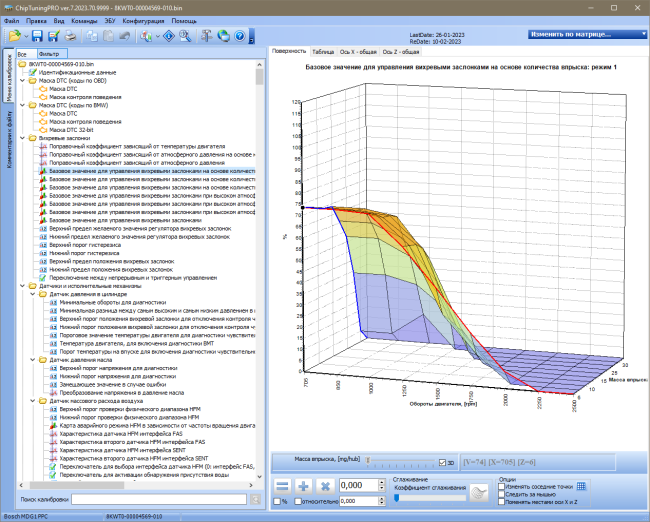Screen dimensions: 650x522
Task: Click the Коэффициент сглаживания slider handle
Action: (396, 498)
